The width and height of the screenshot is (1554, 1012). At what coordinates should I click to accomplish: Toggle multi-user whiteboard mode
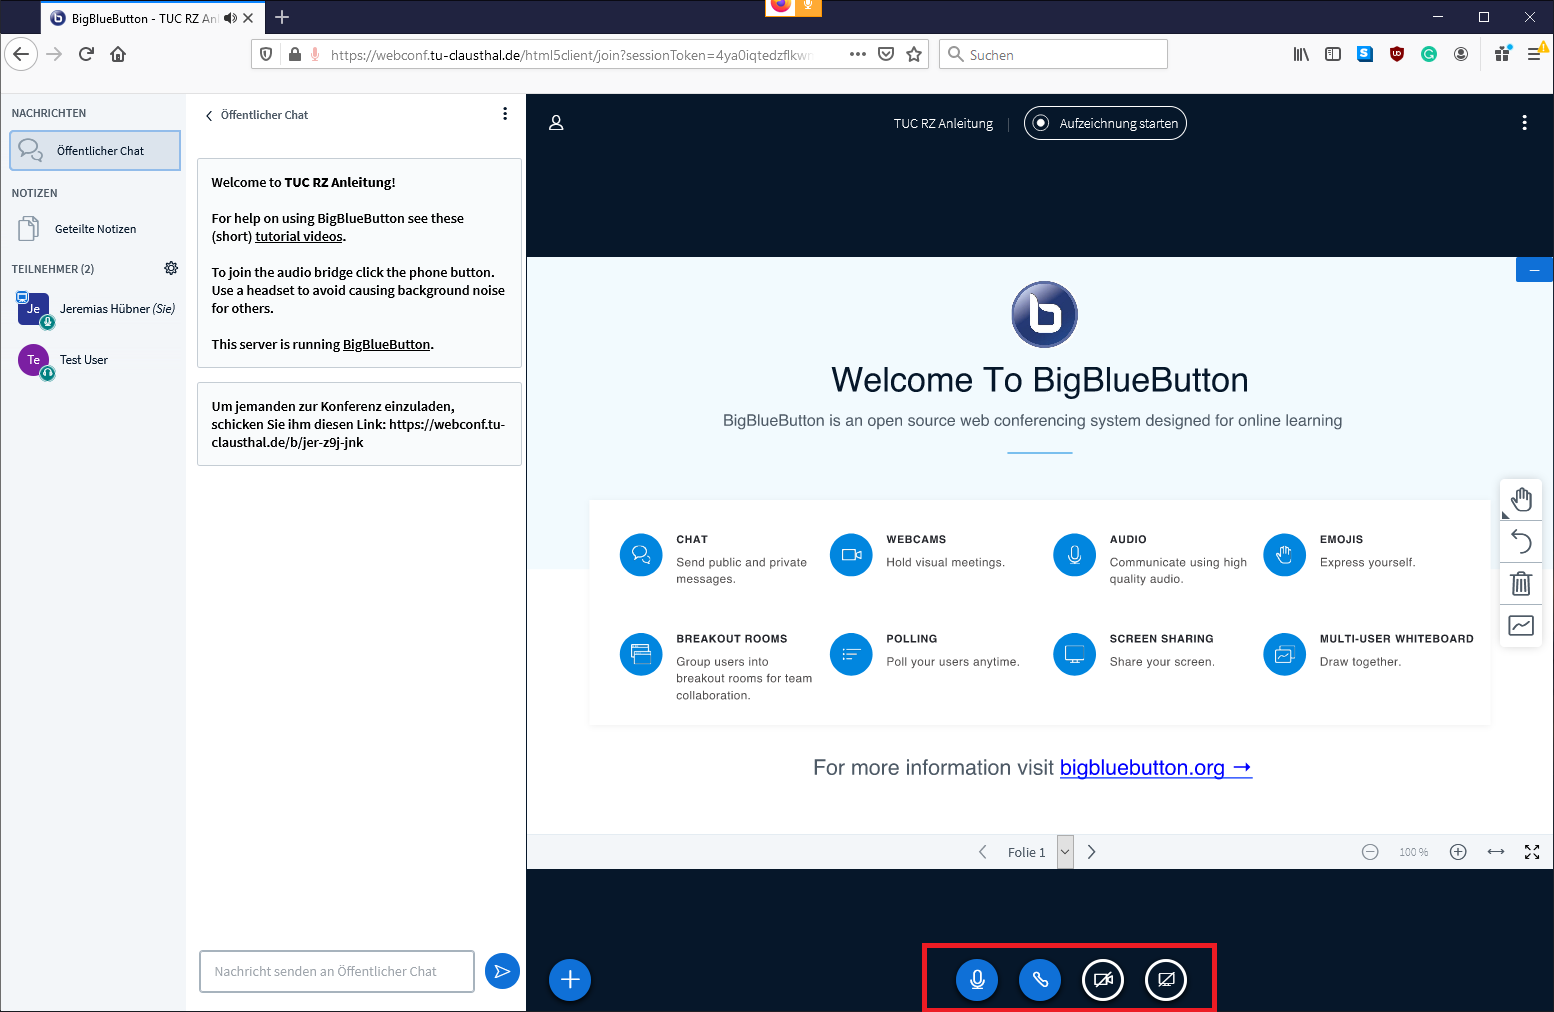click(1521, 625)
